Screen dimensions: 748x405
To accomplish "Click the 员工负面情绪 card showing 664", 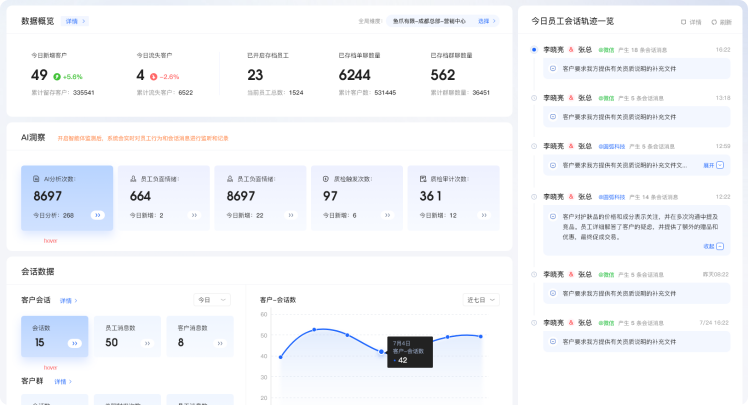I will (163, 198).
